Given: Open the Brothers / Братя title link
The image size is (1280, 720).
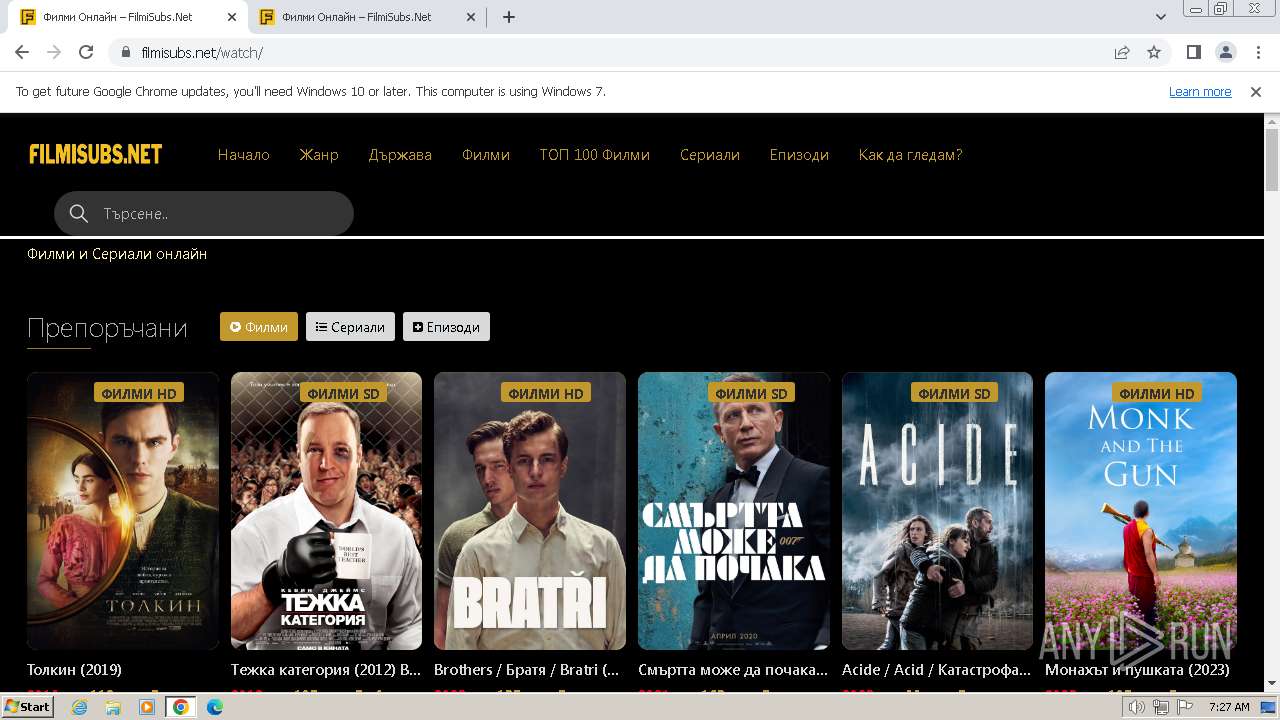Looking at the screenshot, I should 527,669.
